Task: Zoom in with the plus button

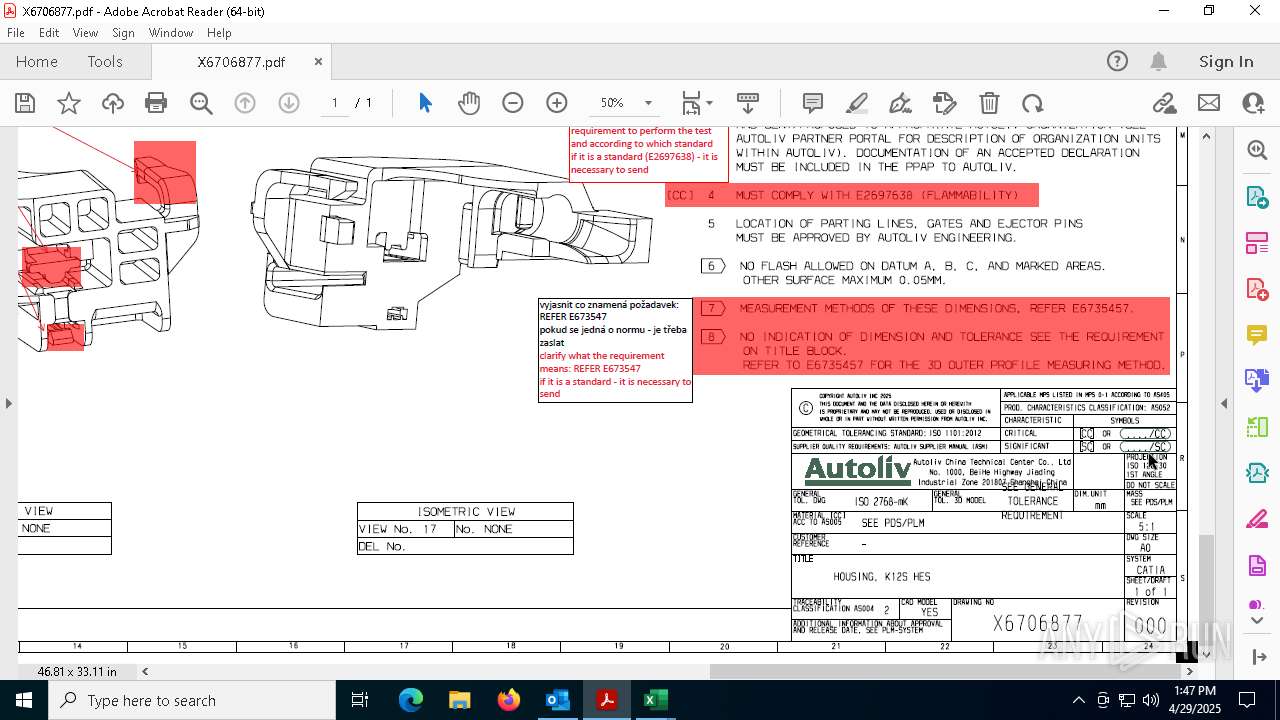Action: (x=557, y=103)
